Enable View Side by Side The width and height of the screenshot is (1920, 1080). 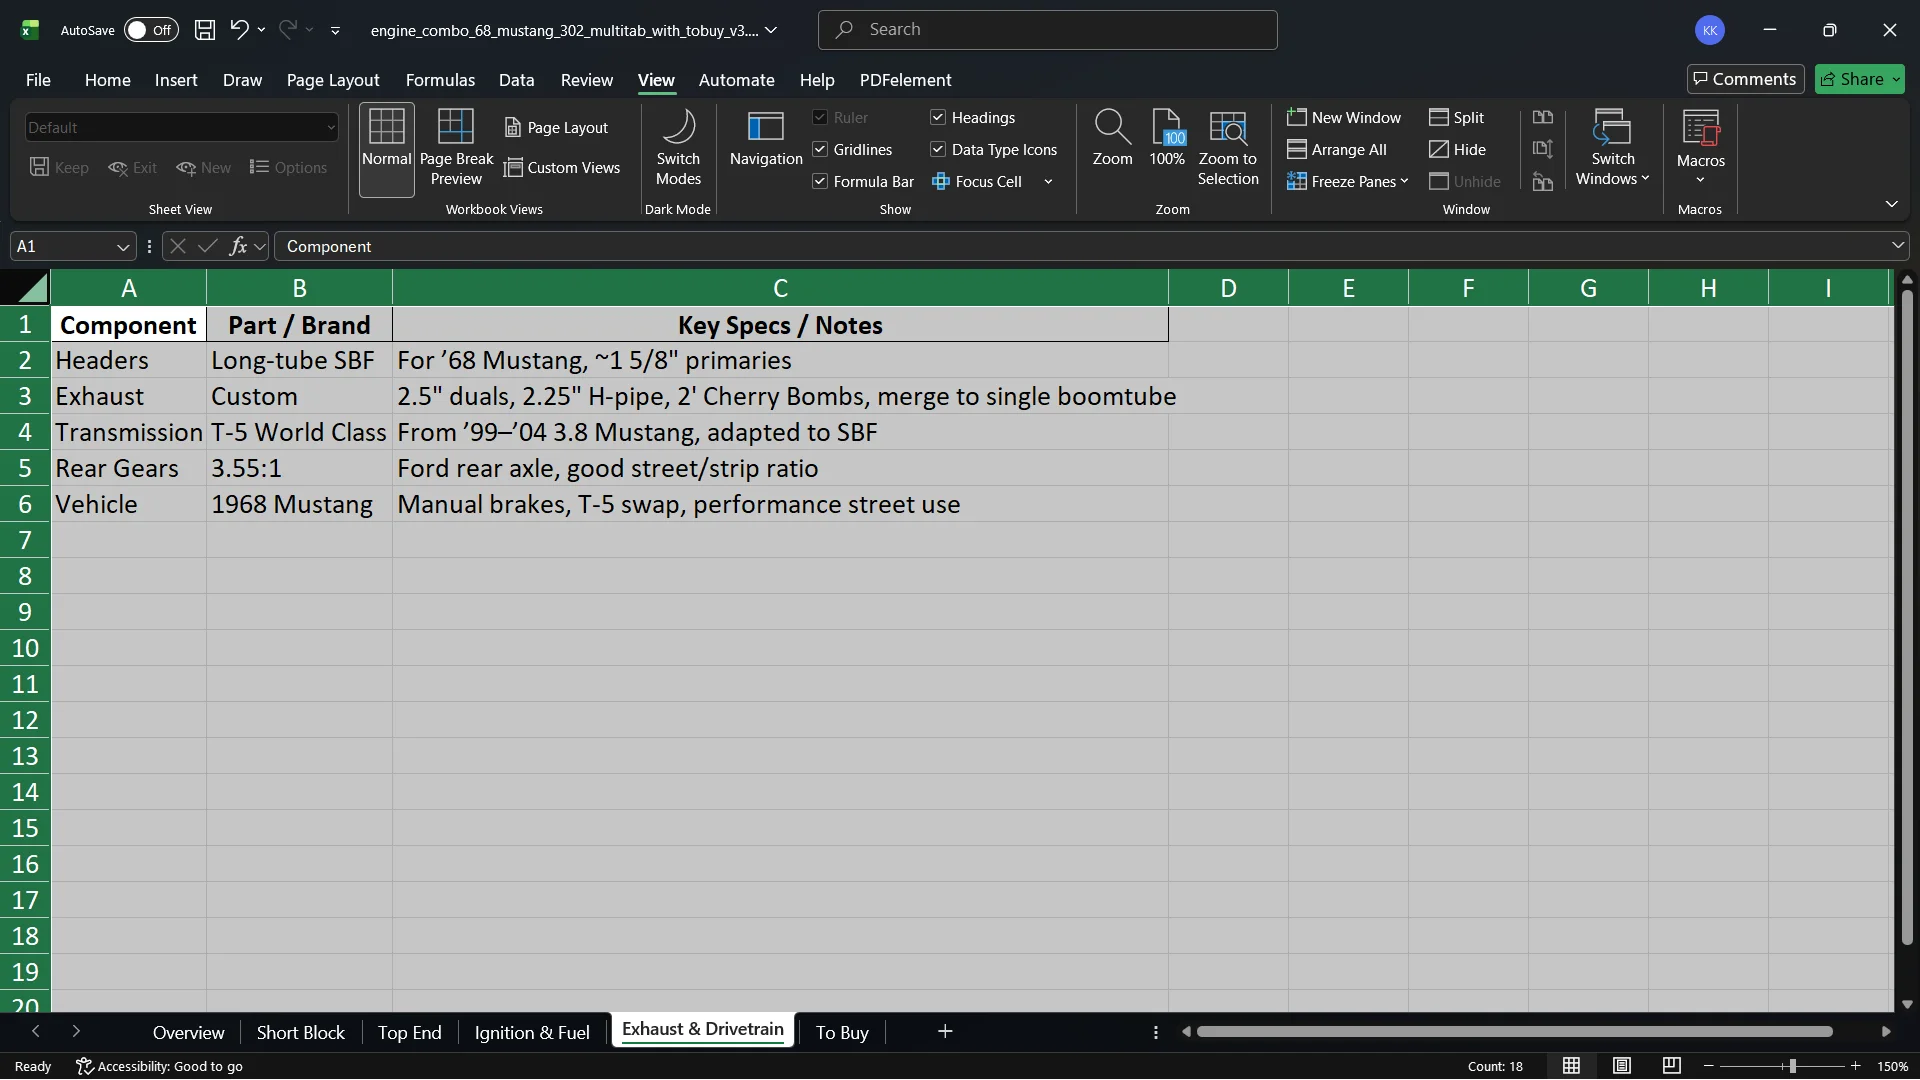pos(1543,118)
